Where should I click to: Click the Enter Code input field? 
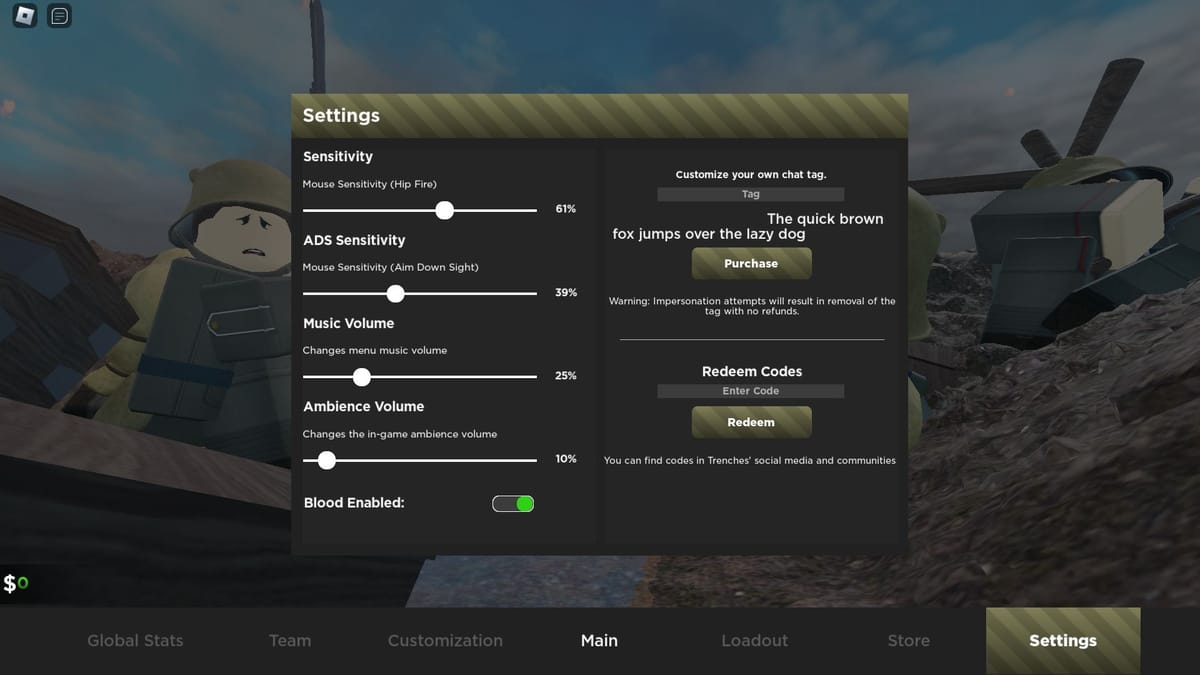tap(750, 391)
